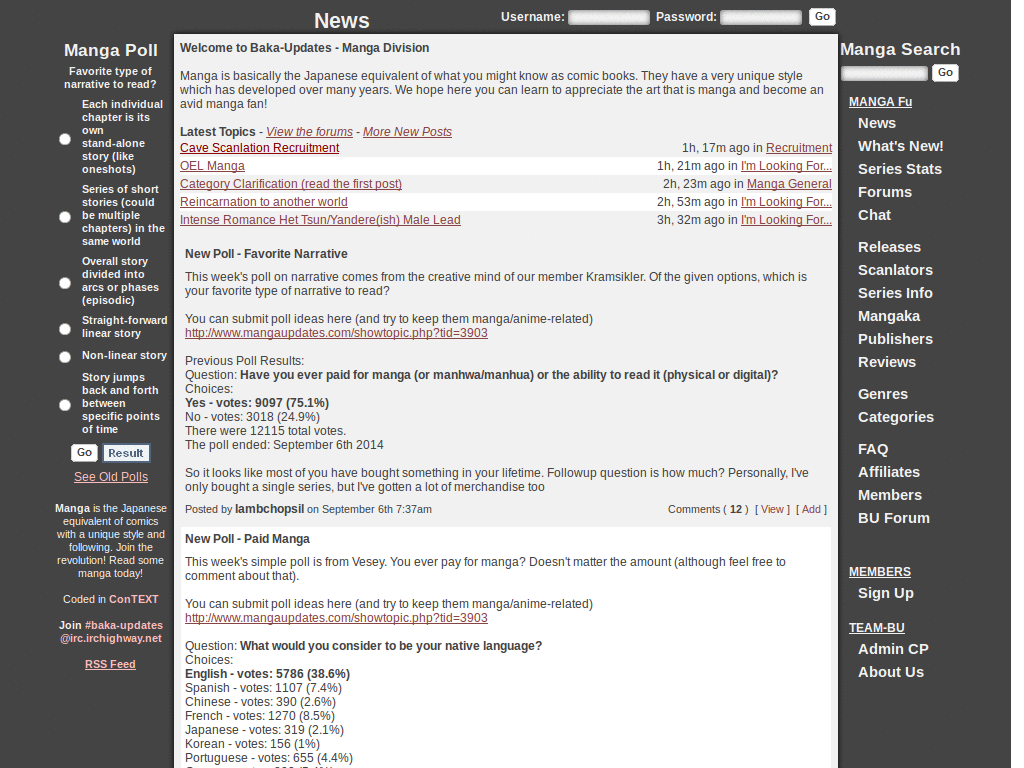1024x768 pixels.
Task: Open 'More New Posts' link
Action: click(408, 132)
